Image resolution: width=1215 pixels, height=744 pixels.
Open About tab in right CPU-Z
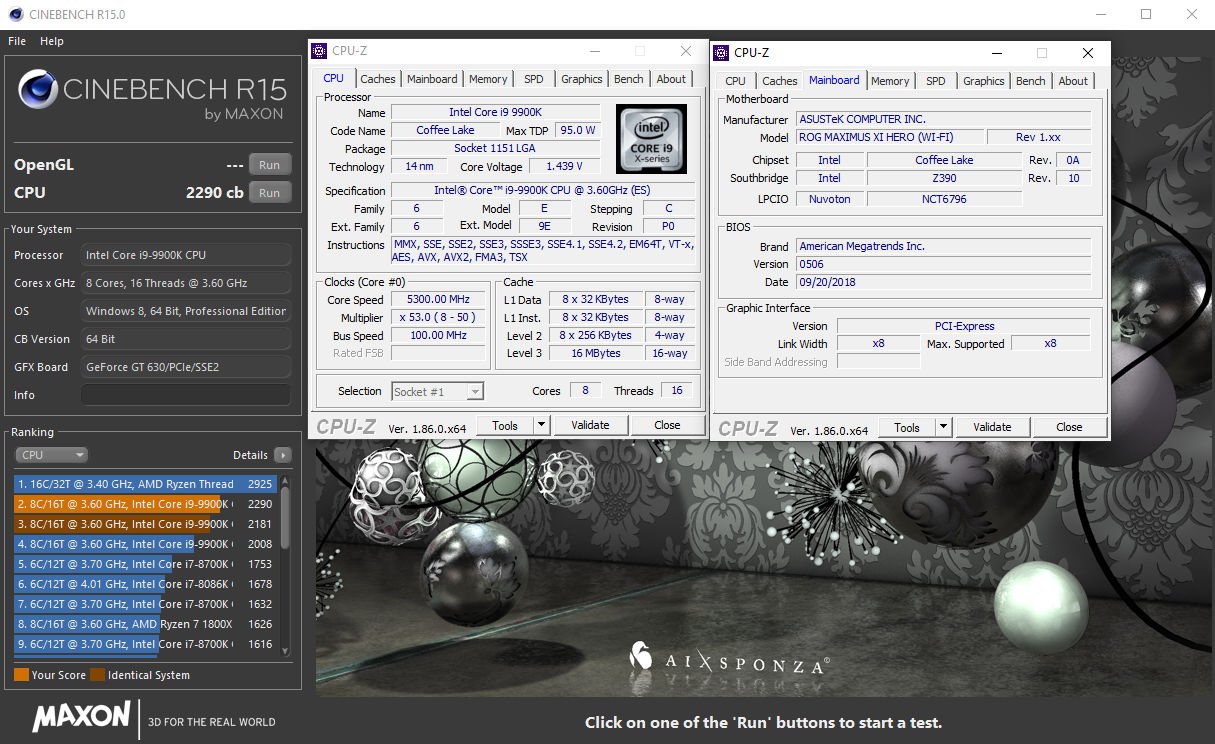[1073, 81]
